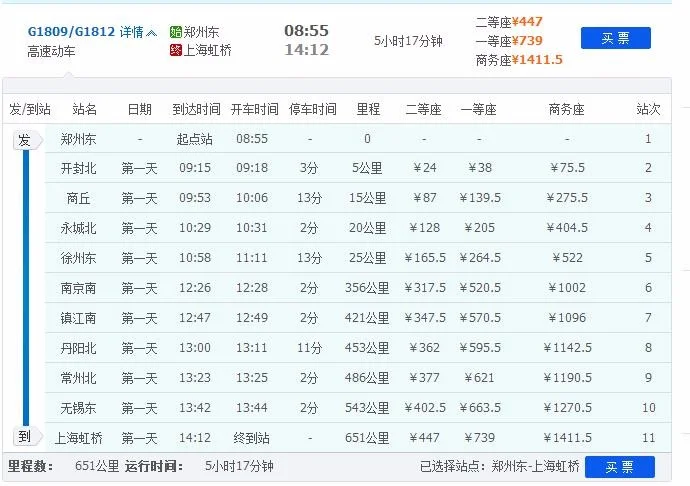Click the red 终 terminal-station icon
The width and height of the screenshot is (690, 486).
pyautogui.click(x=176, y=50)
